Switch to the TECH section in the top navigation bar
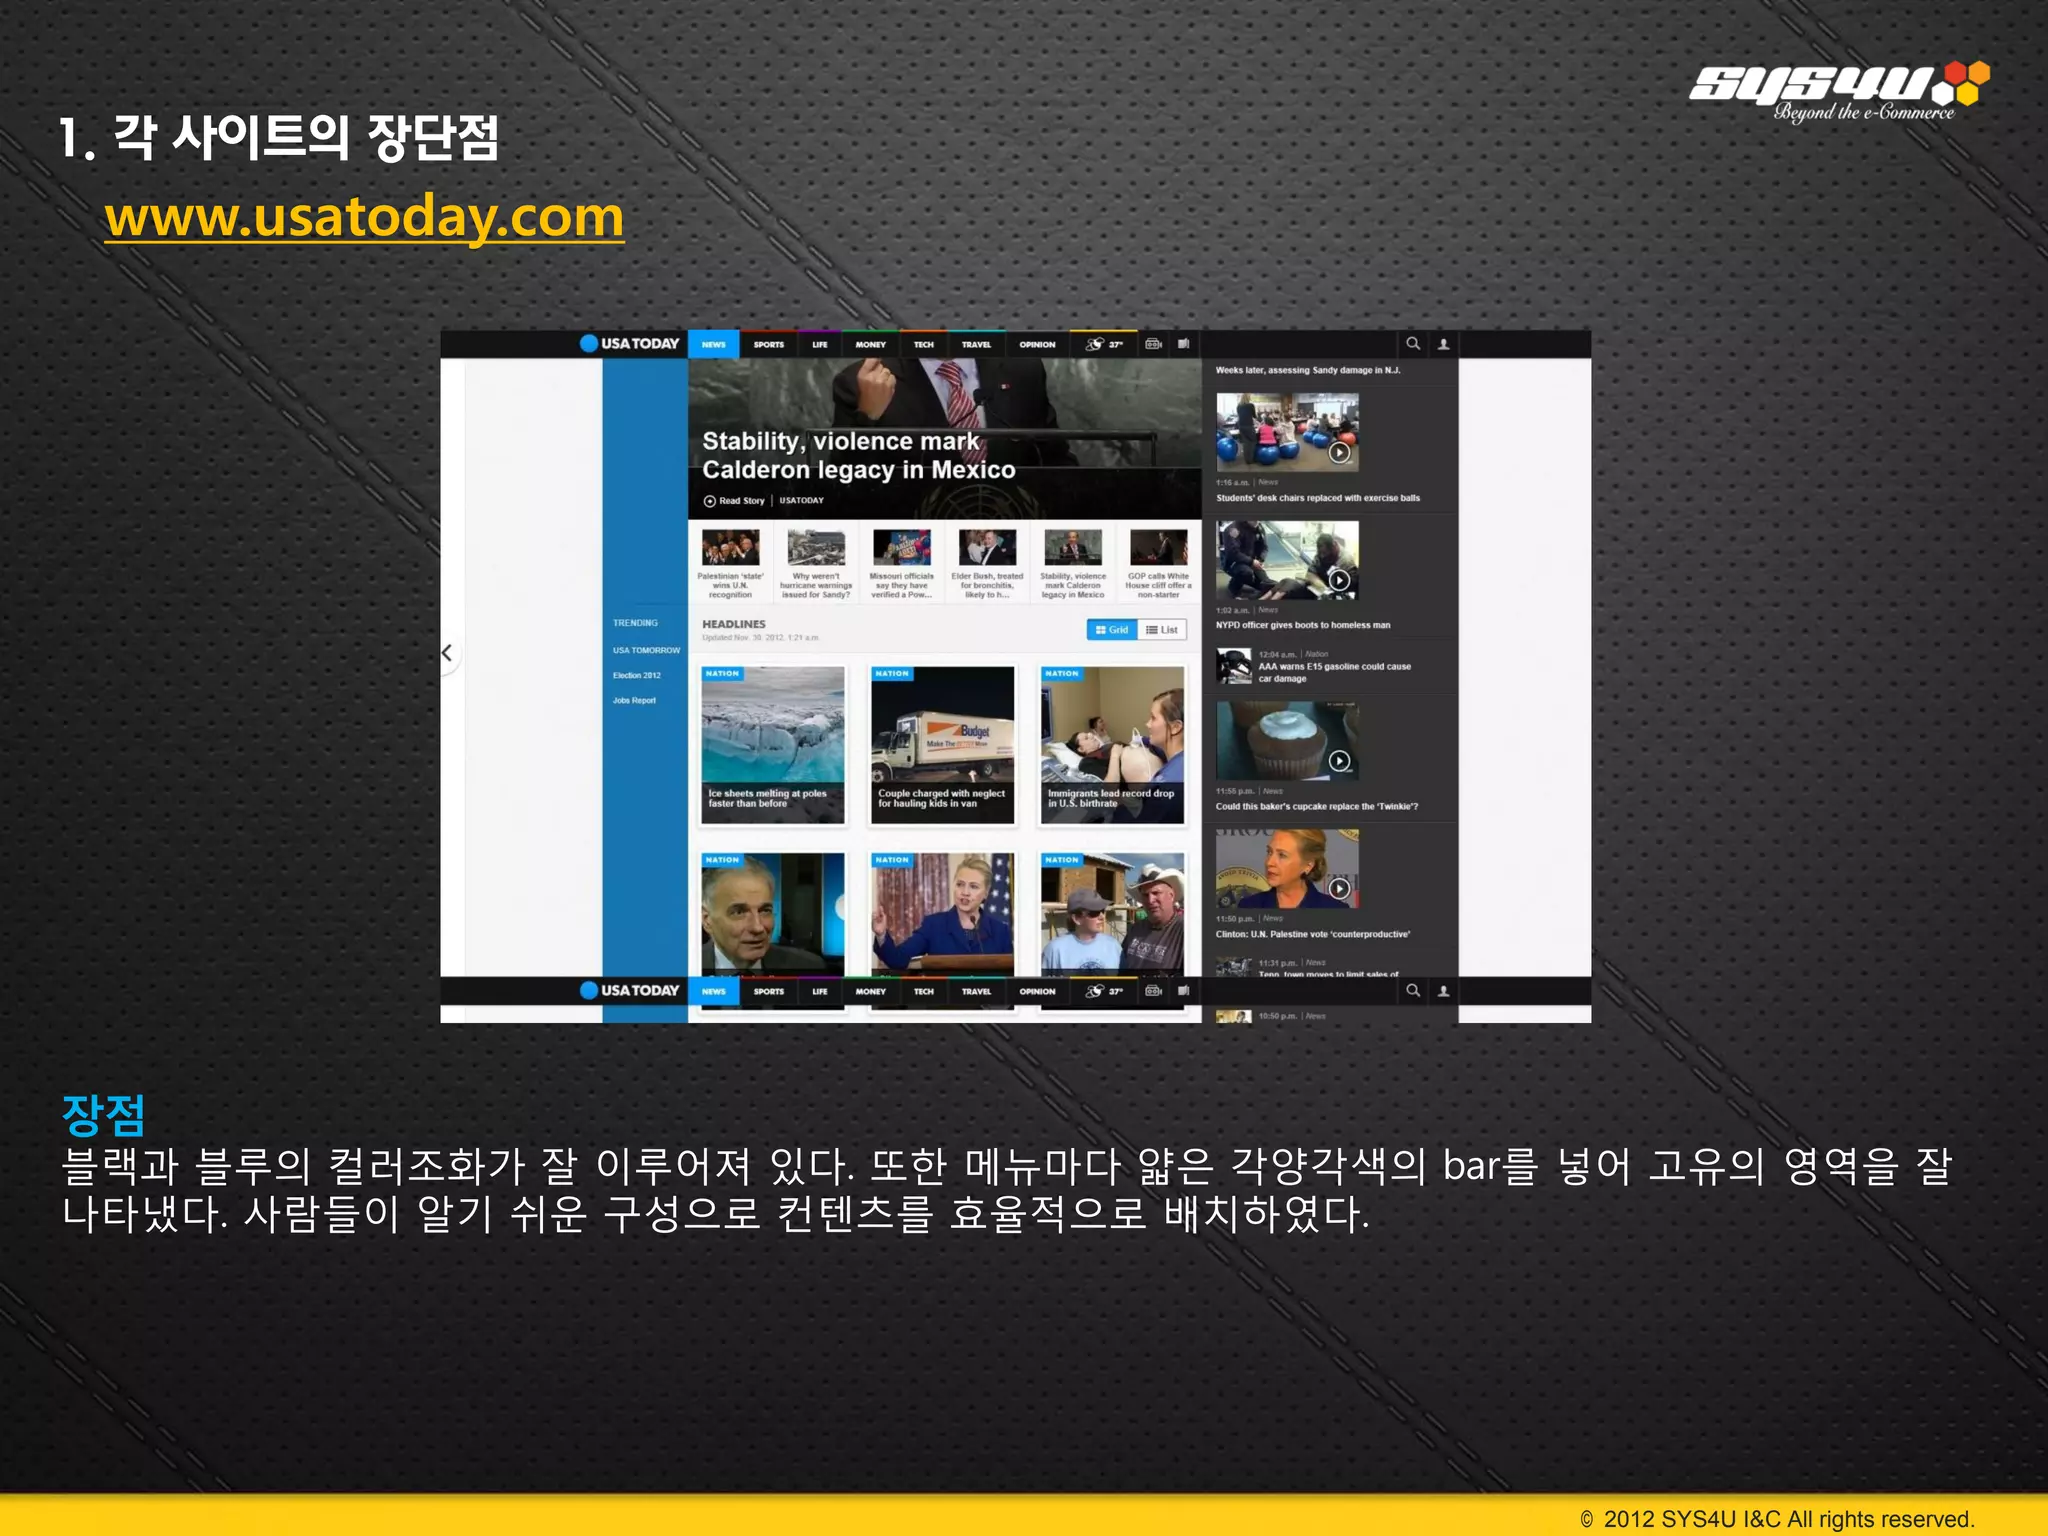2048x1536 pixels. point(924,345)
